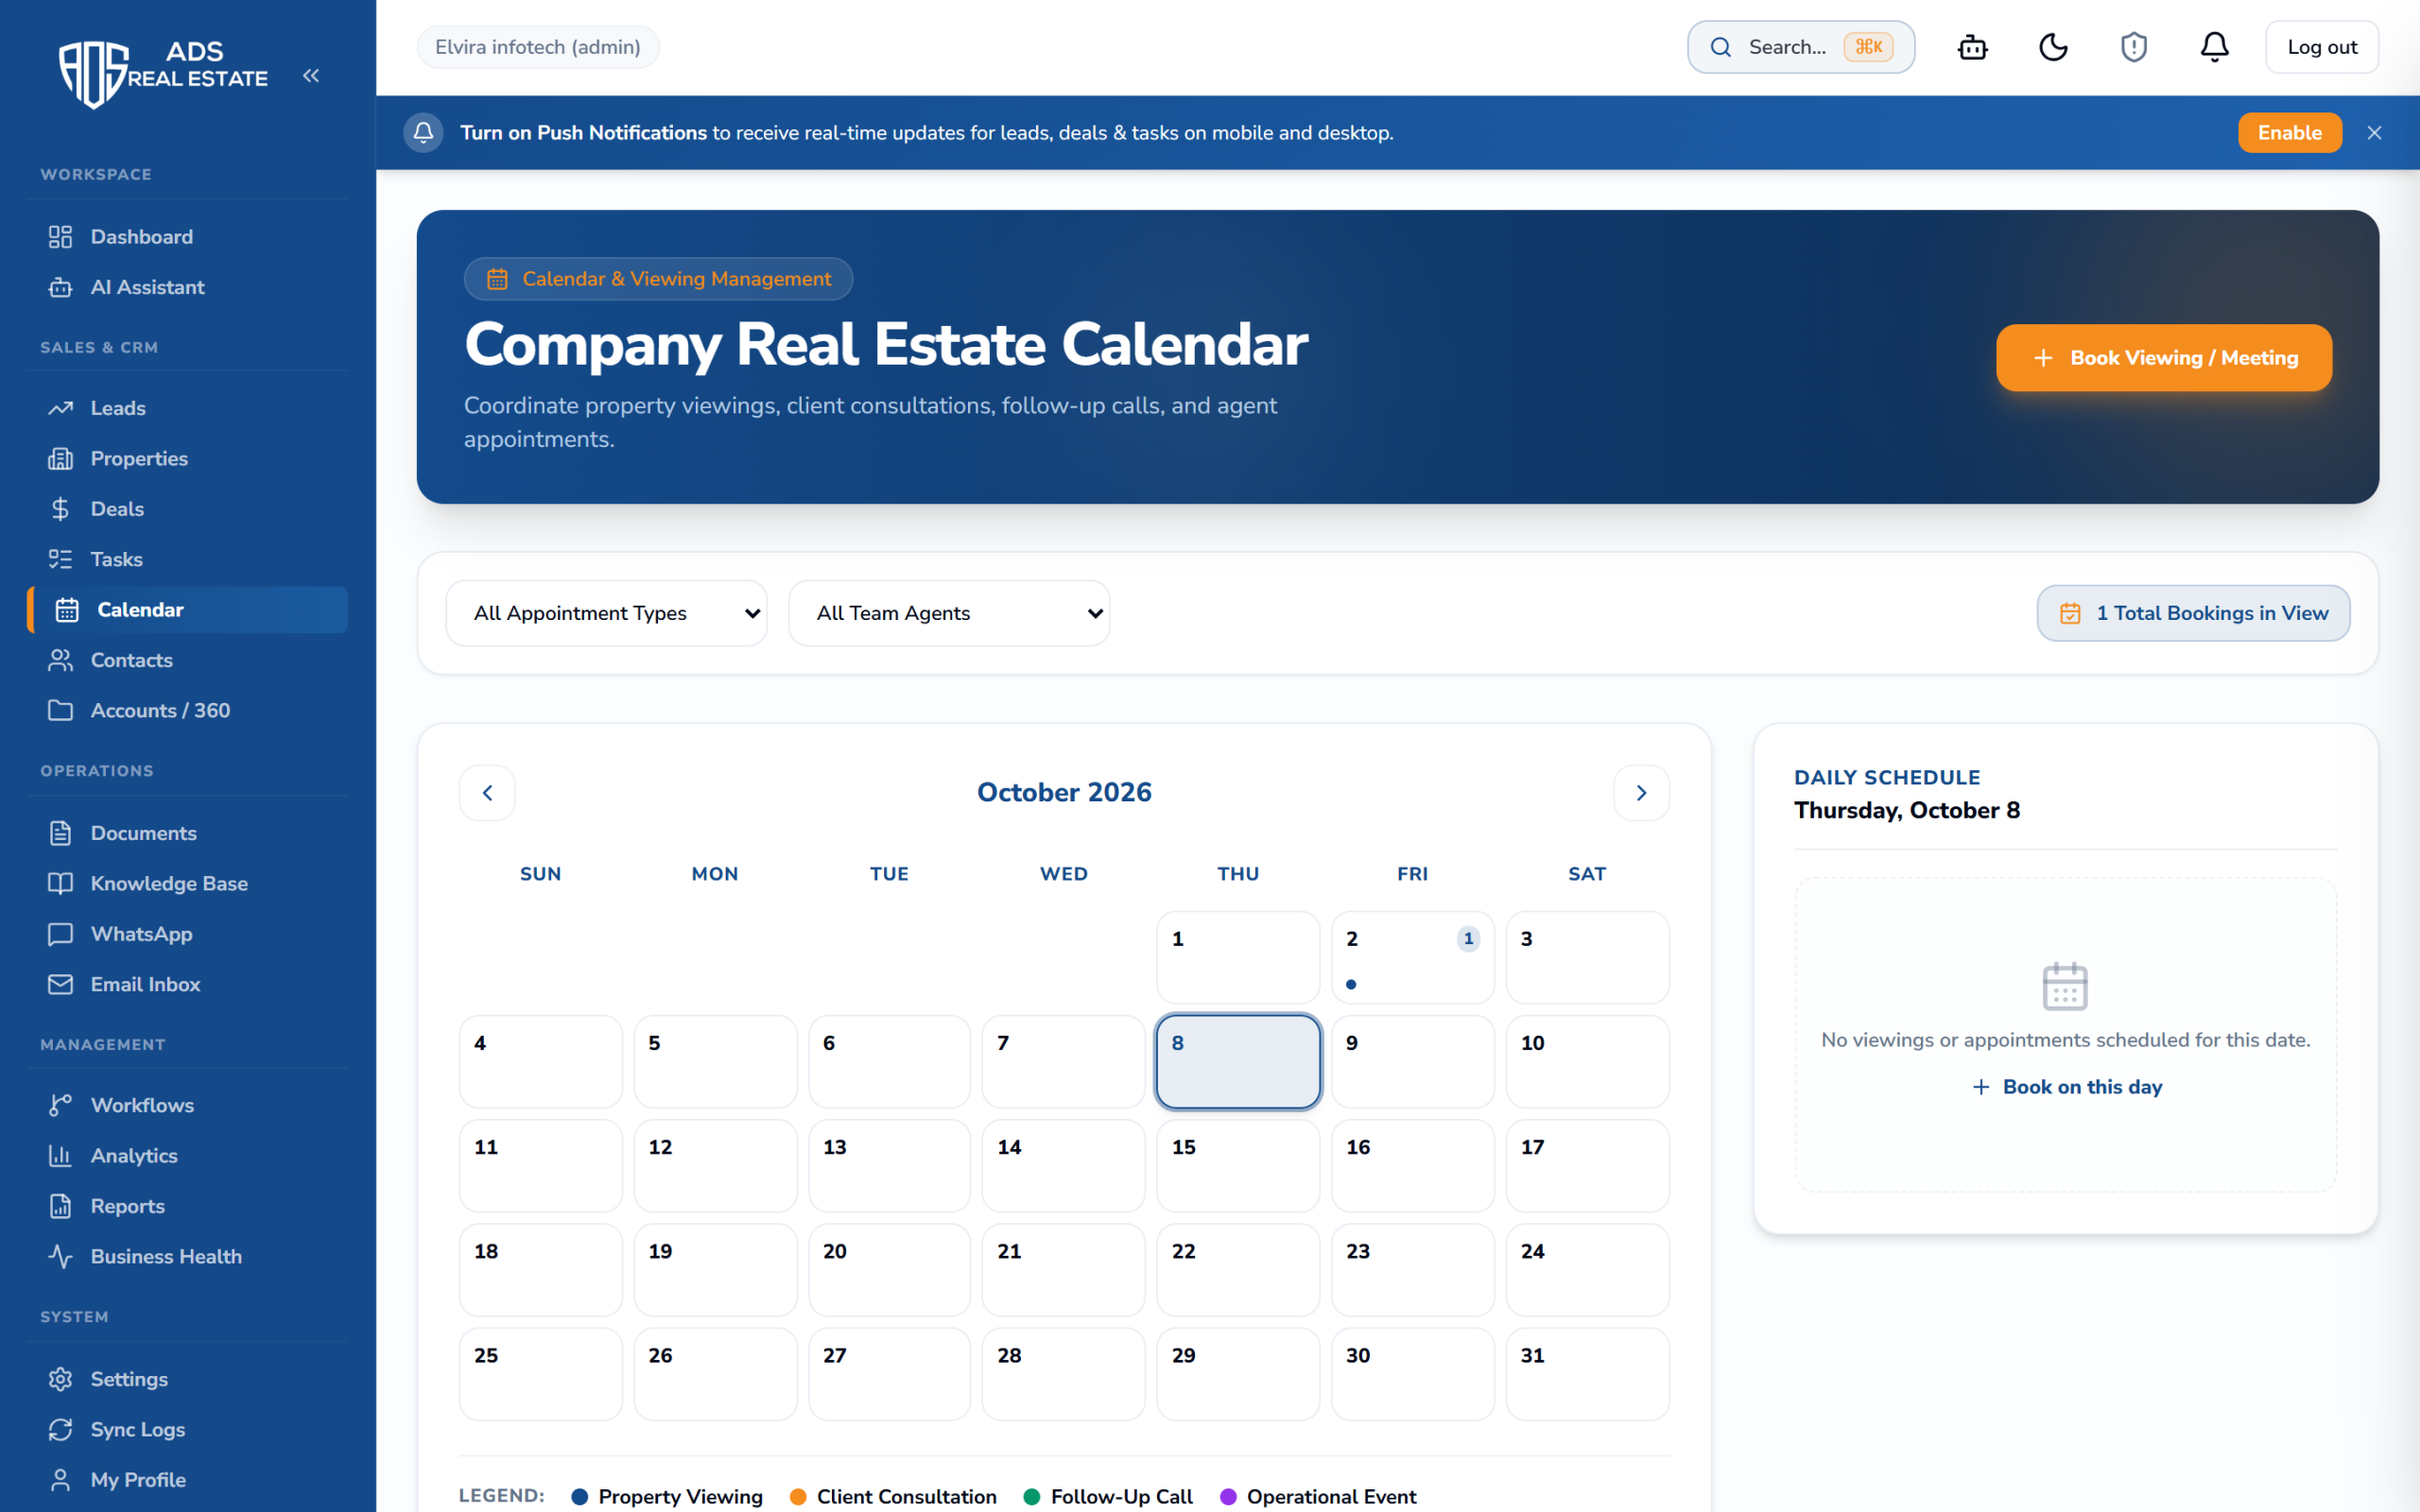Select October 15 on the calendar
2420x1512 pixels.
pos(1238,1166)
